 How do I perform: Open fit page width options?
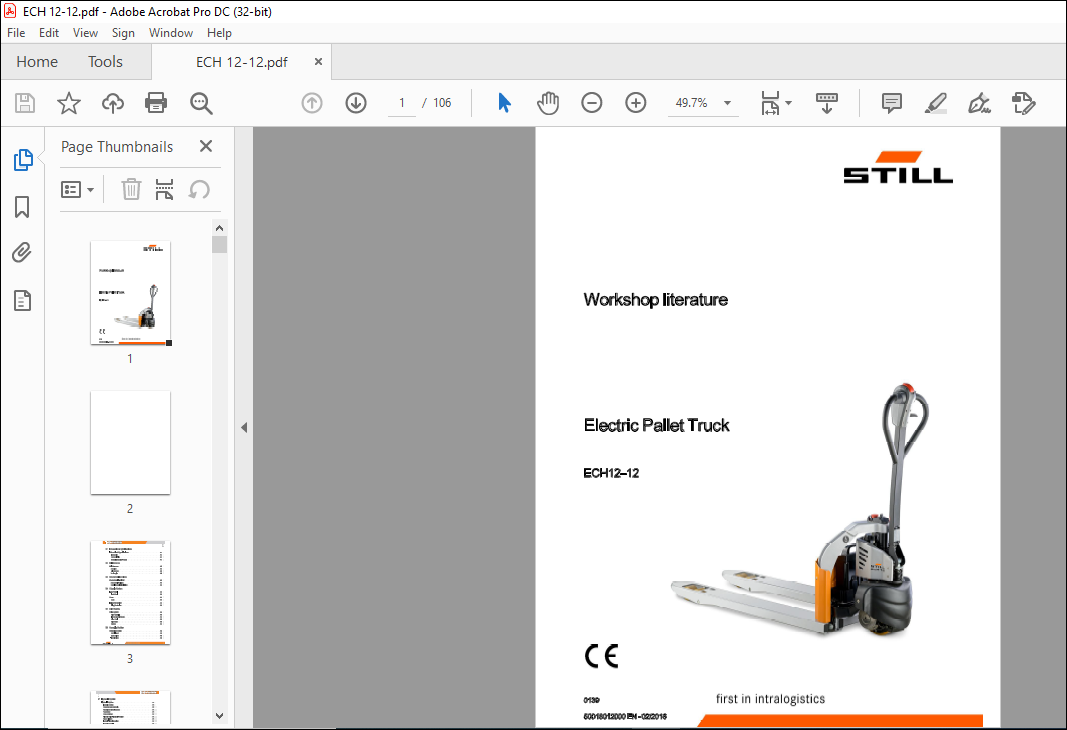coord(776,103)
